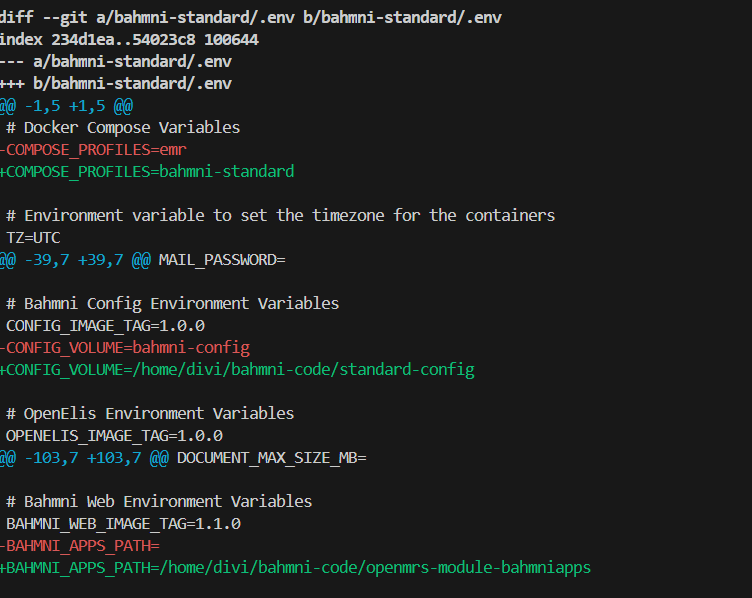Click the '# Bahmni Config Environment Variables' comment
752x598 pixels.
pos(172,303)
